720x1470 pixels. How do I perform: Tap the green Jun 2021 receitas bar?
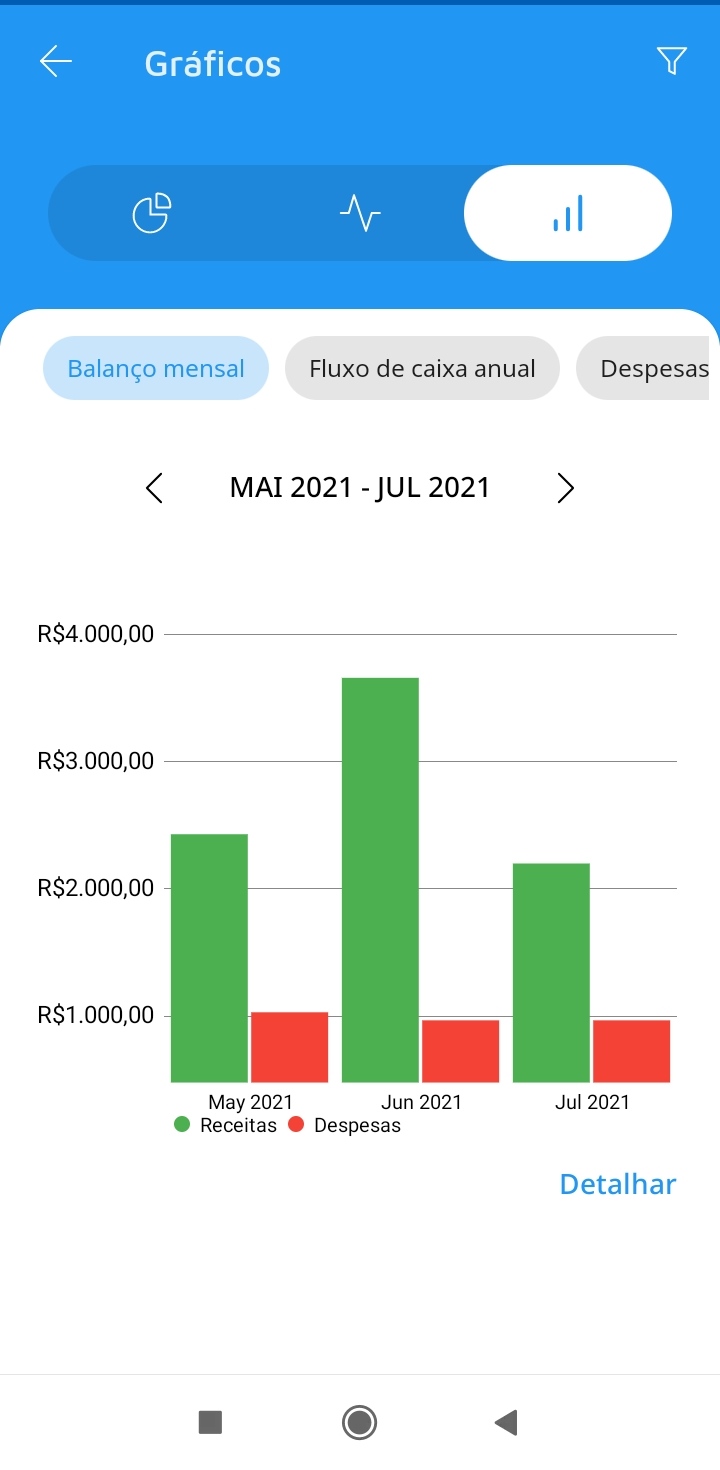tap(380, 880)
